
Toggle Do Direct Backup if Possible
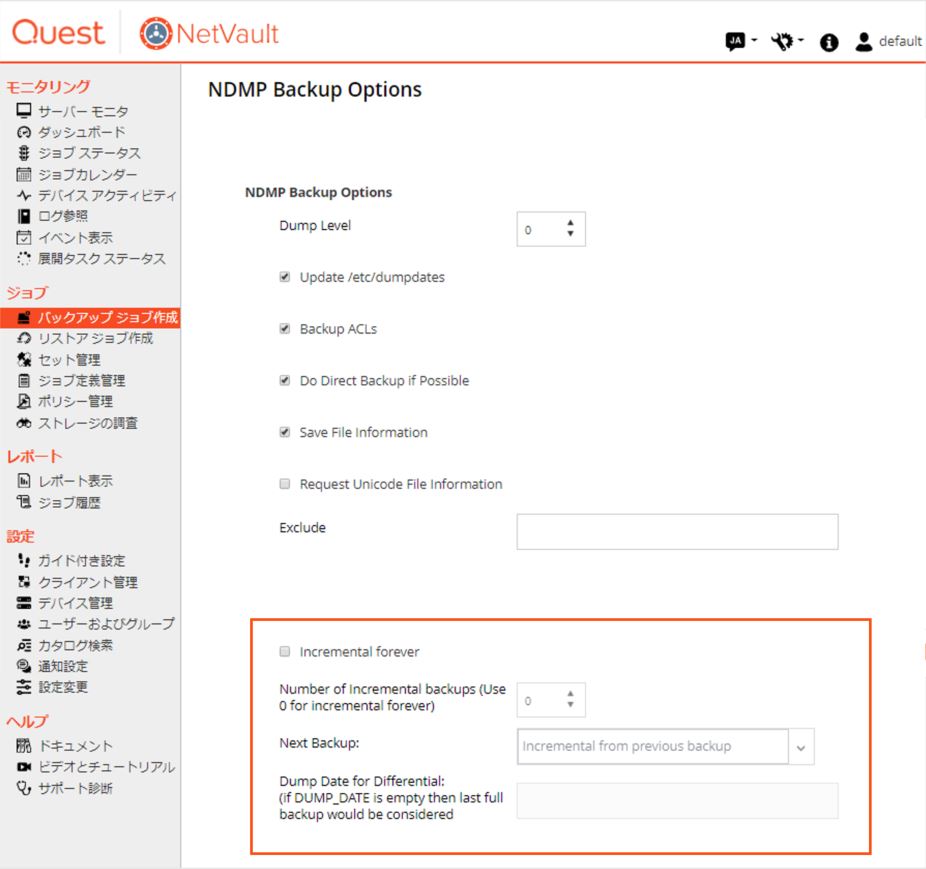(x=285, y=380)
